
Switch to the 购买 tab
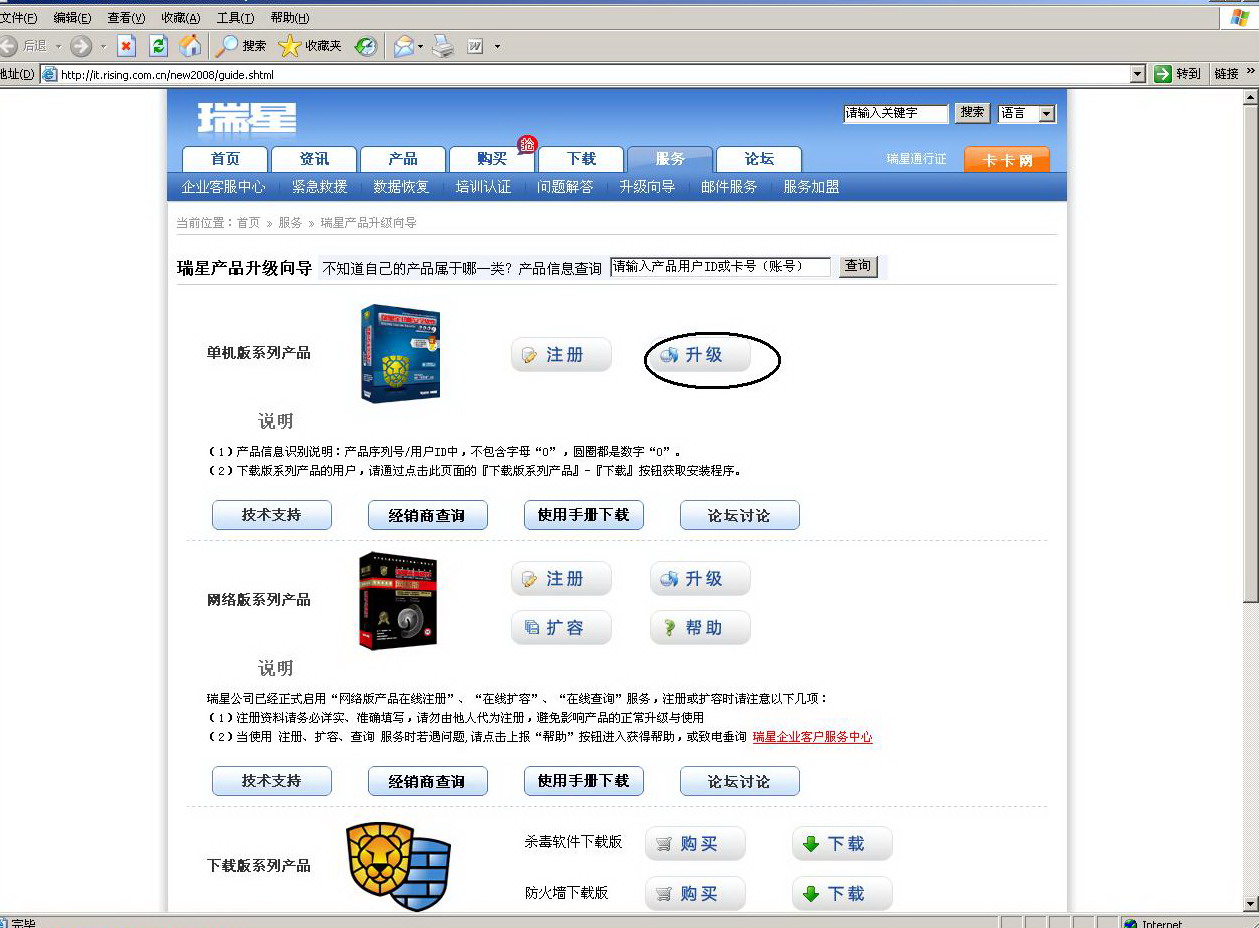tap(492, 159)
